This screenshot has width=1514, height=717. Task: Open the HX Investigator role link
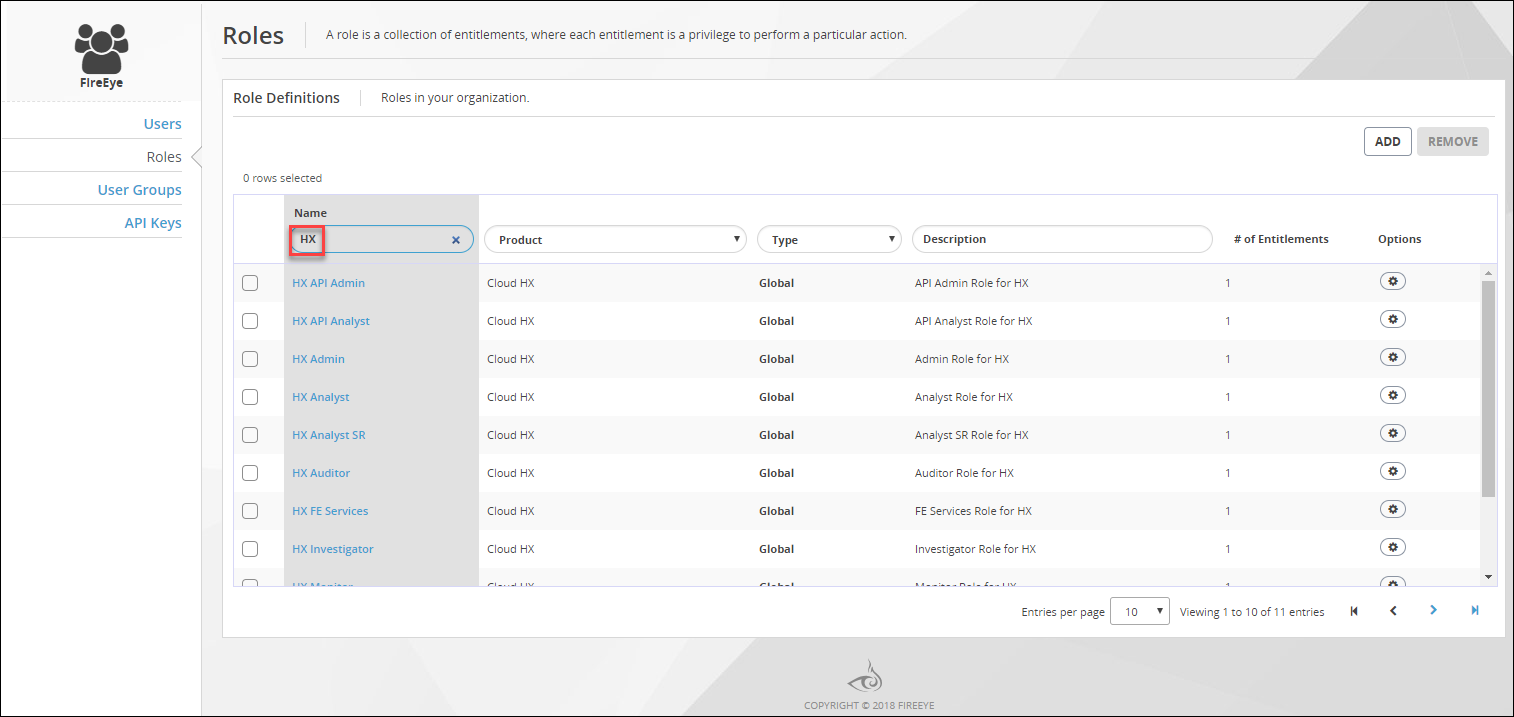[x=333, y=549]
